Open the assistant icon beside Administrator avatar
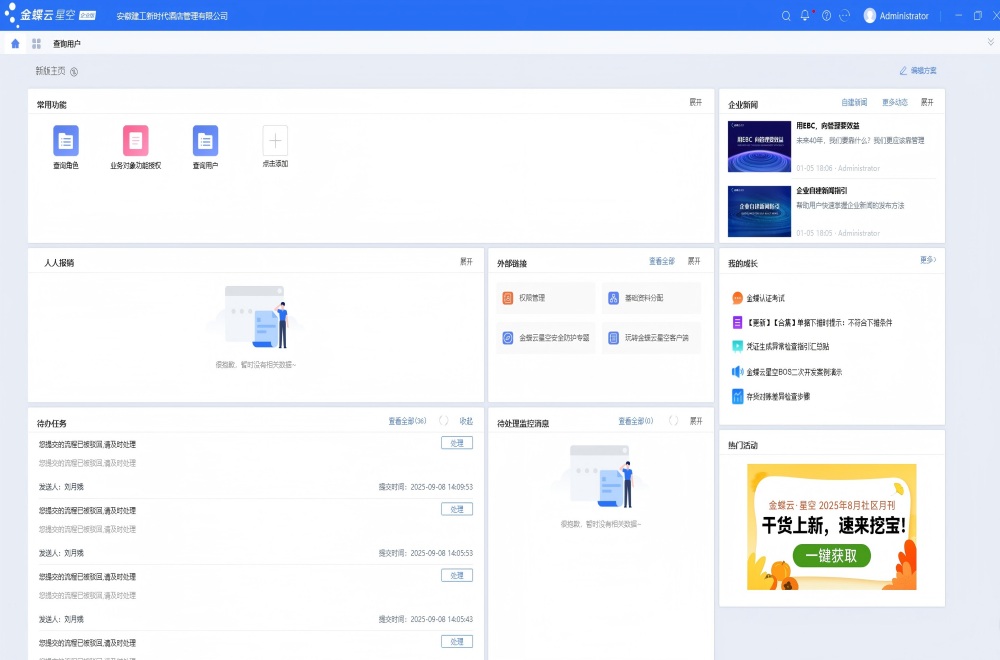The image size is (1000, 660). 843,15
